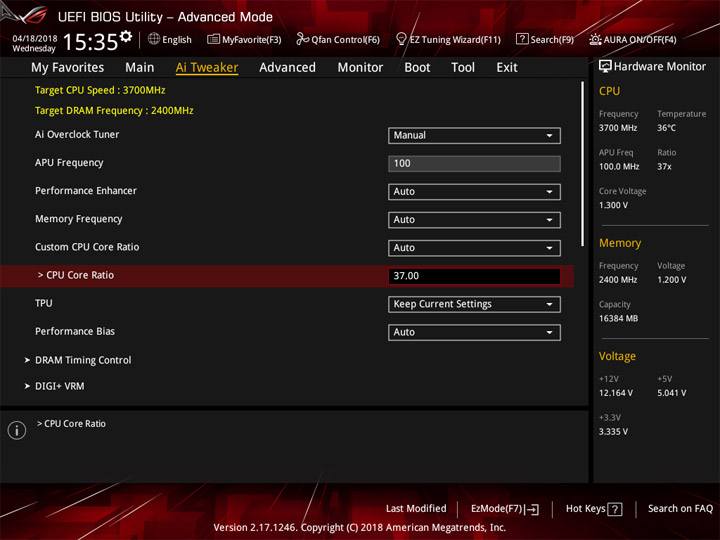Click the Memory Frequency label
Screen dimensions: 720x540
tap(79, 219)
